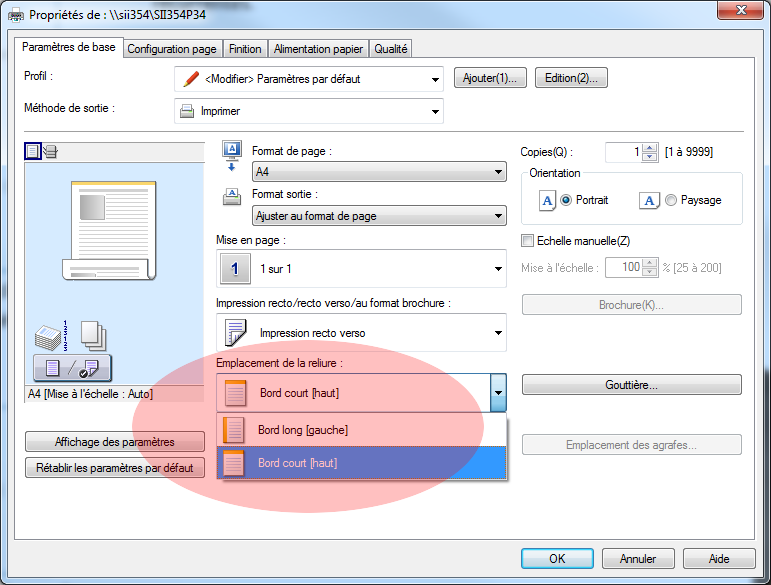The width and height of the screenshot is (771, 585).
Task: Click Rétablir les paramètres par défaut
Action: [x=115, y=467]
